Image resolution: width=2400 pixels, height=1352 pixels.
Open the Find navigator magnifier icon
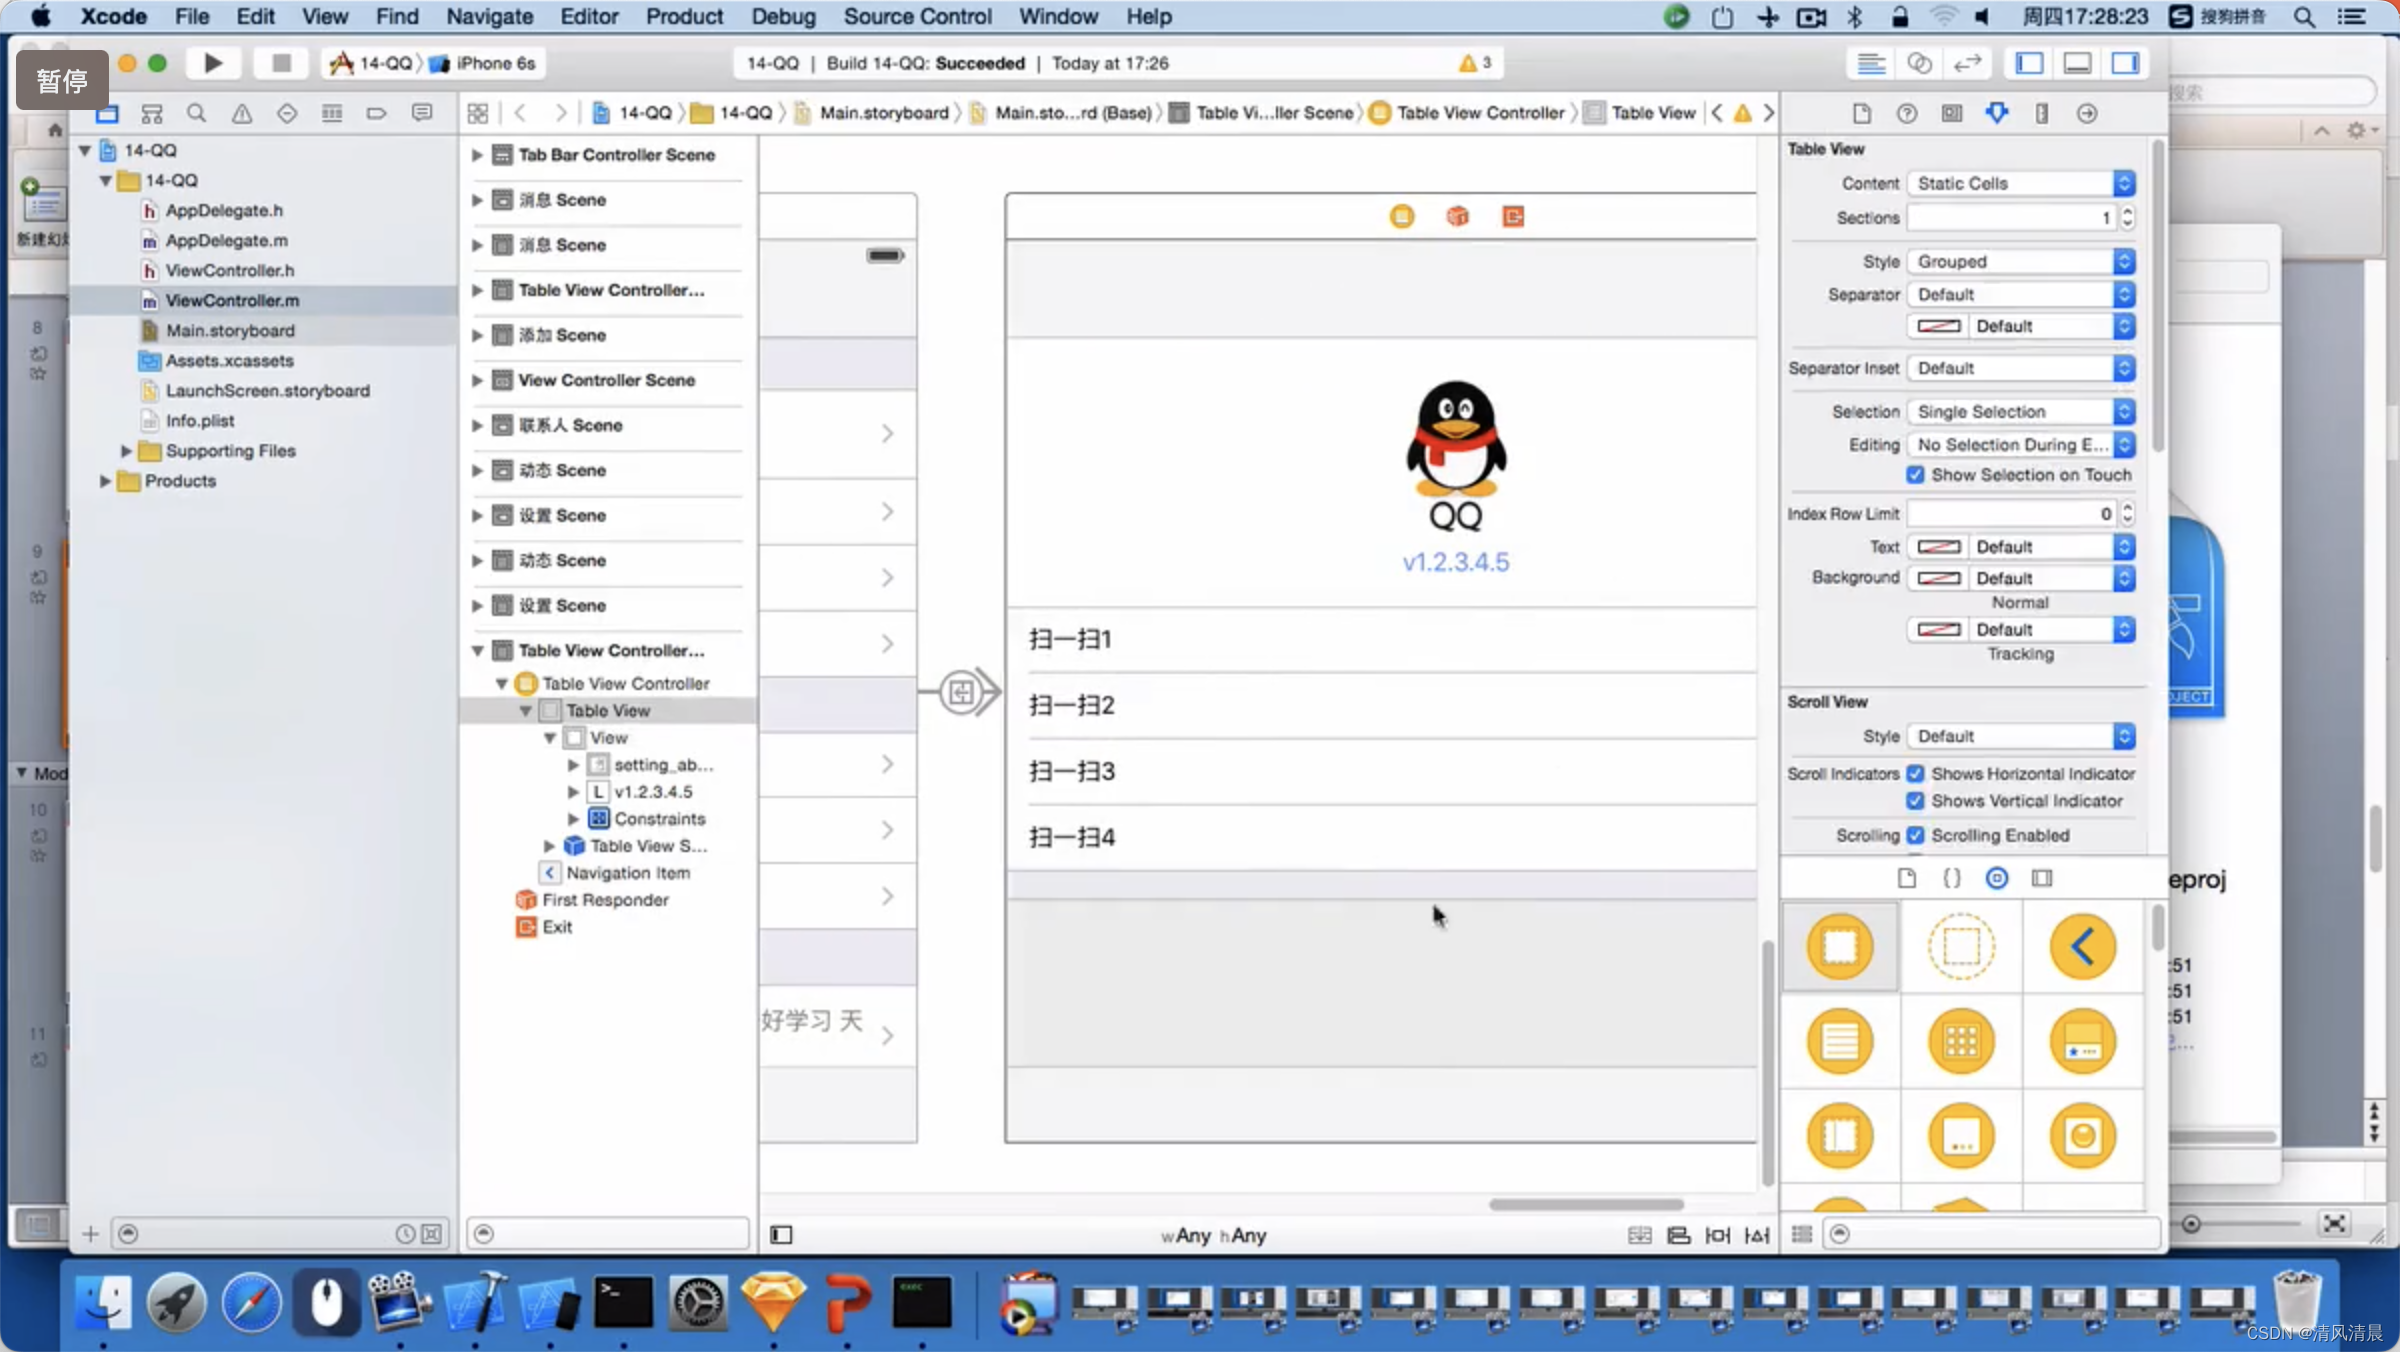coord(197,113)
